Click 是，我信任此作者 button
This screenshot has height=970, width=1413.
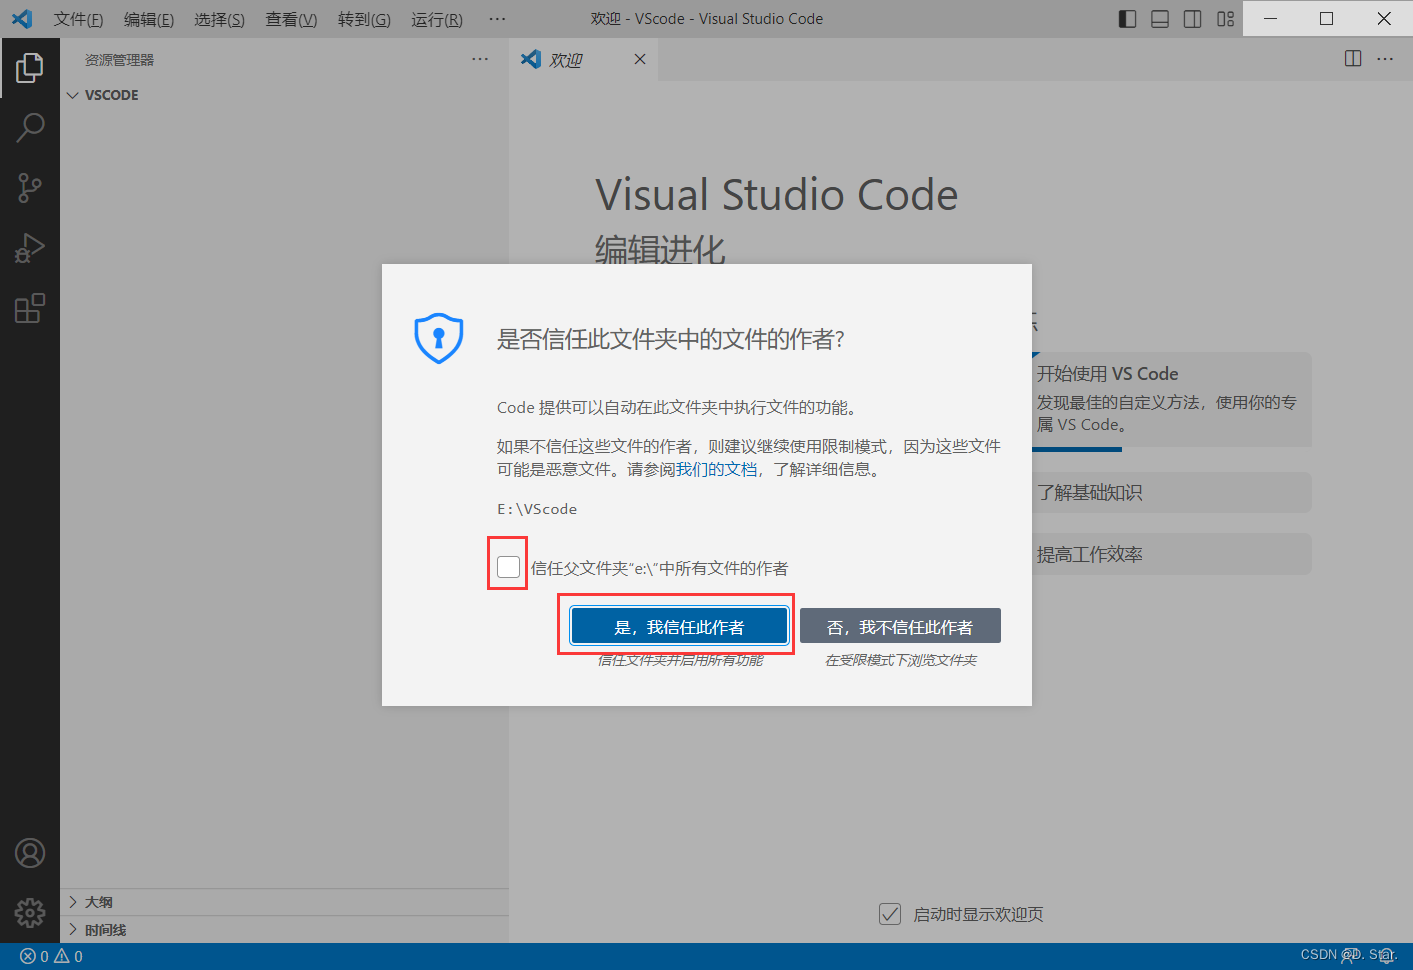(x=679, y=626)
